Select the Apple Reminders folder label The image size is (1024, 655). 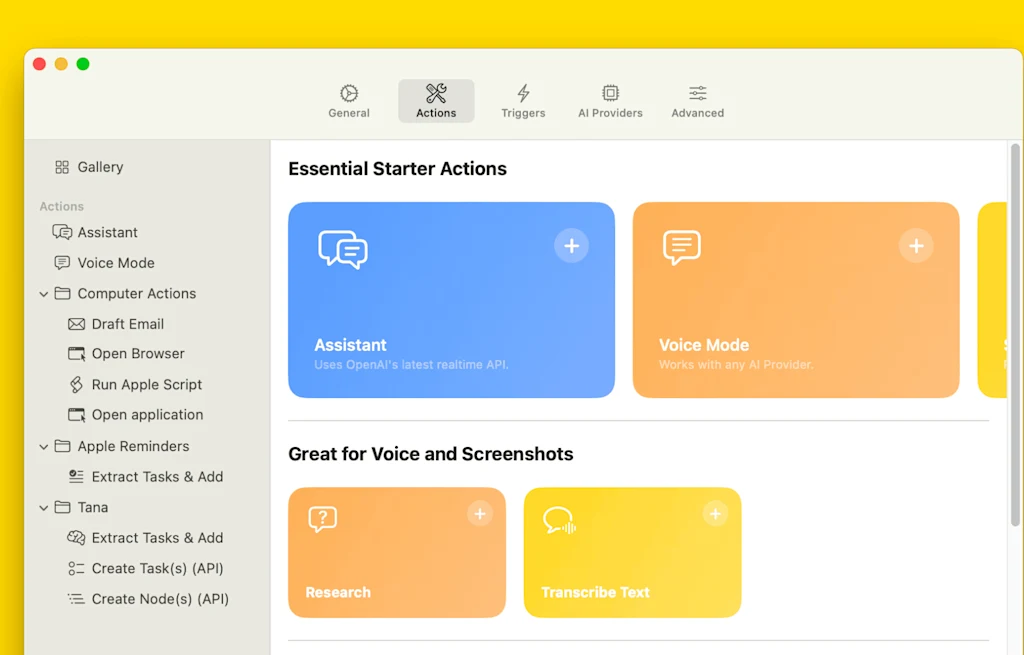coord(133,447)
